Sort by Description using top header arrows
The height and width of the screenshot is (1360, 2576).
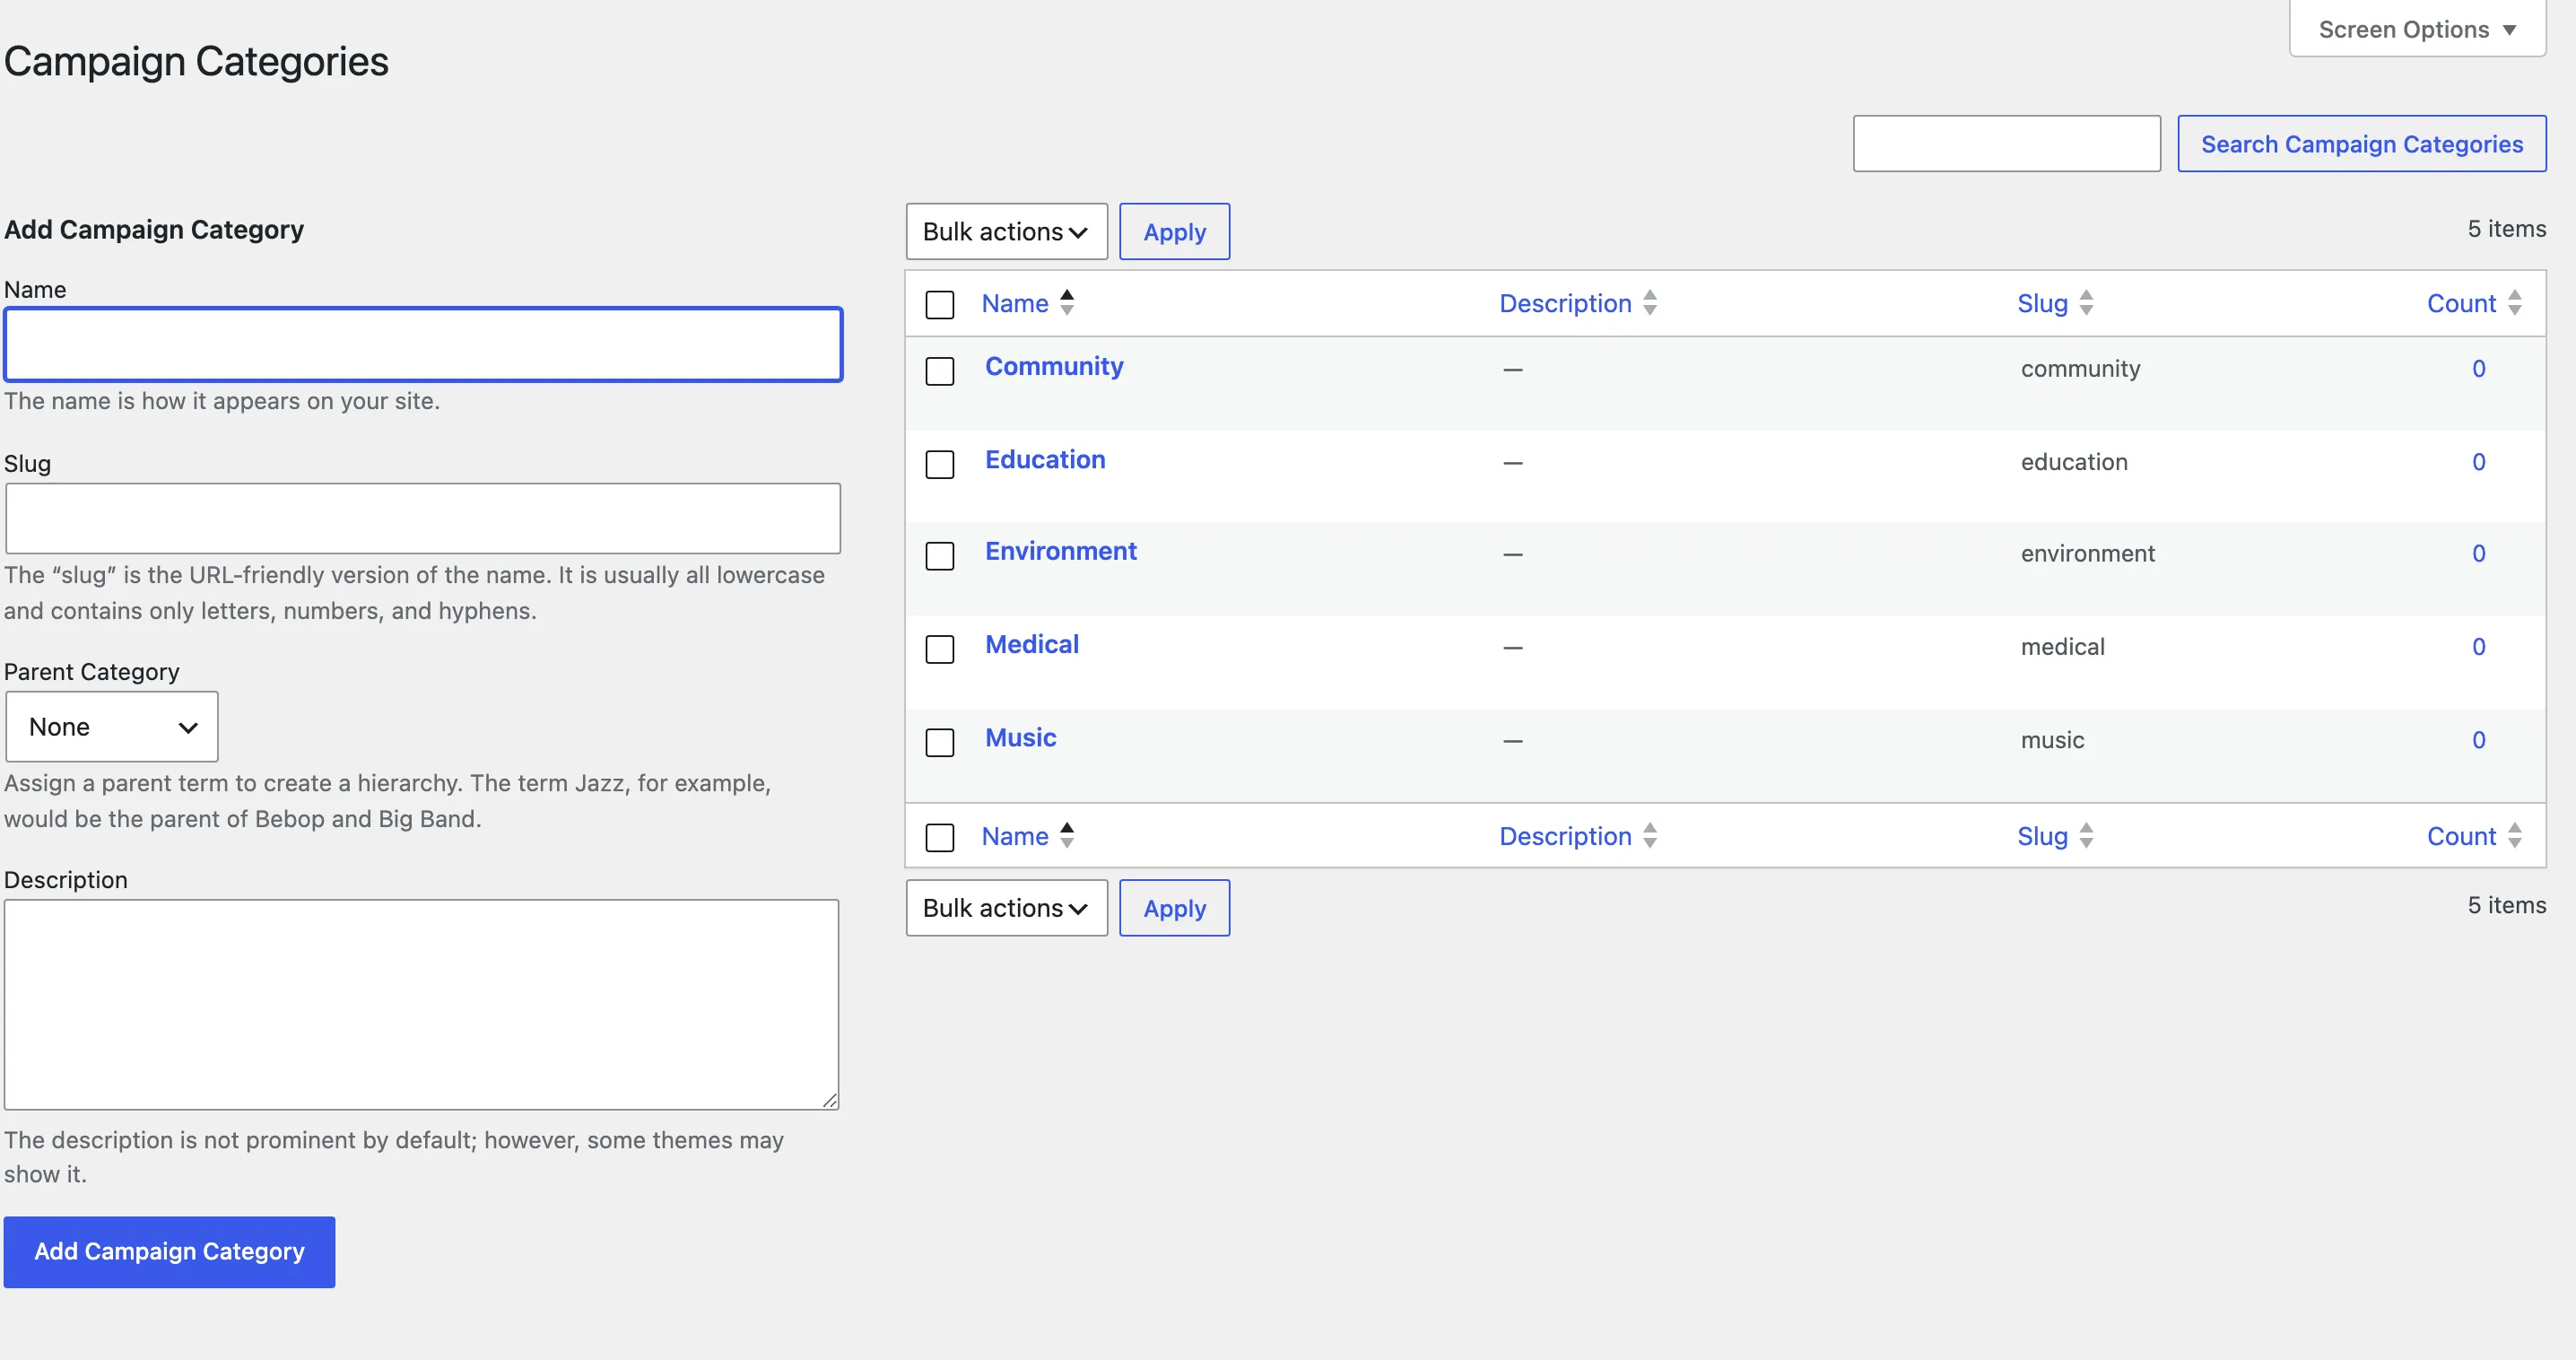coord(1650,303)
